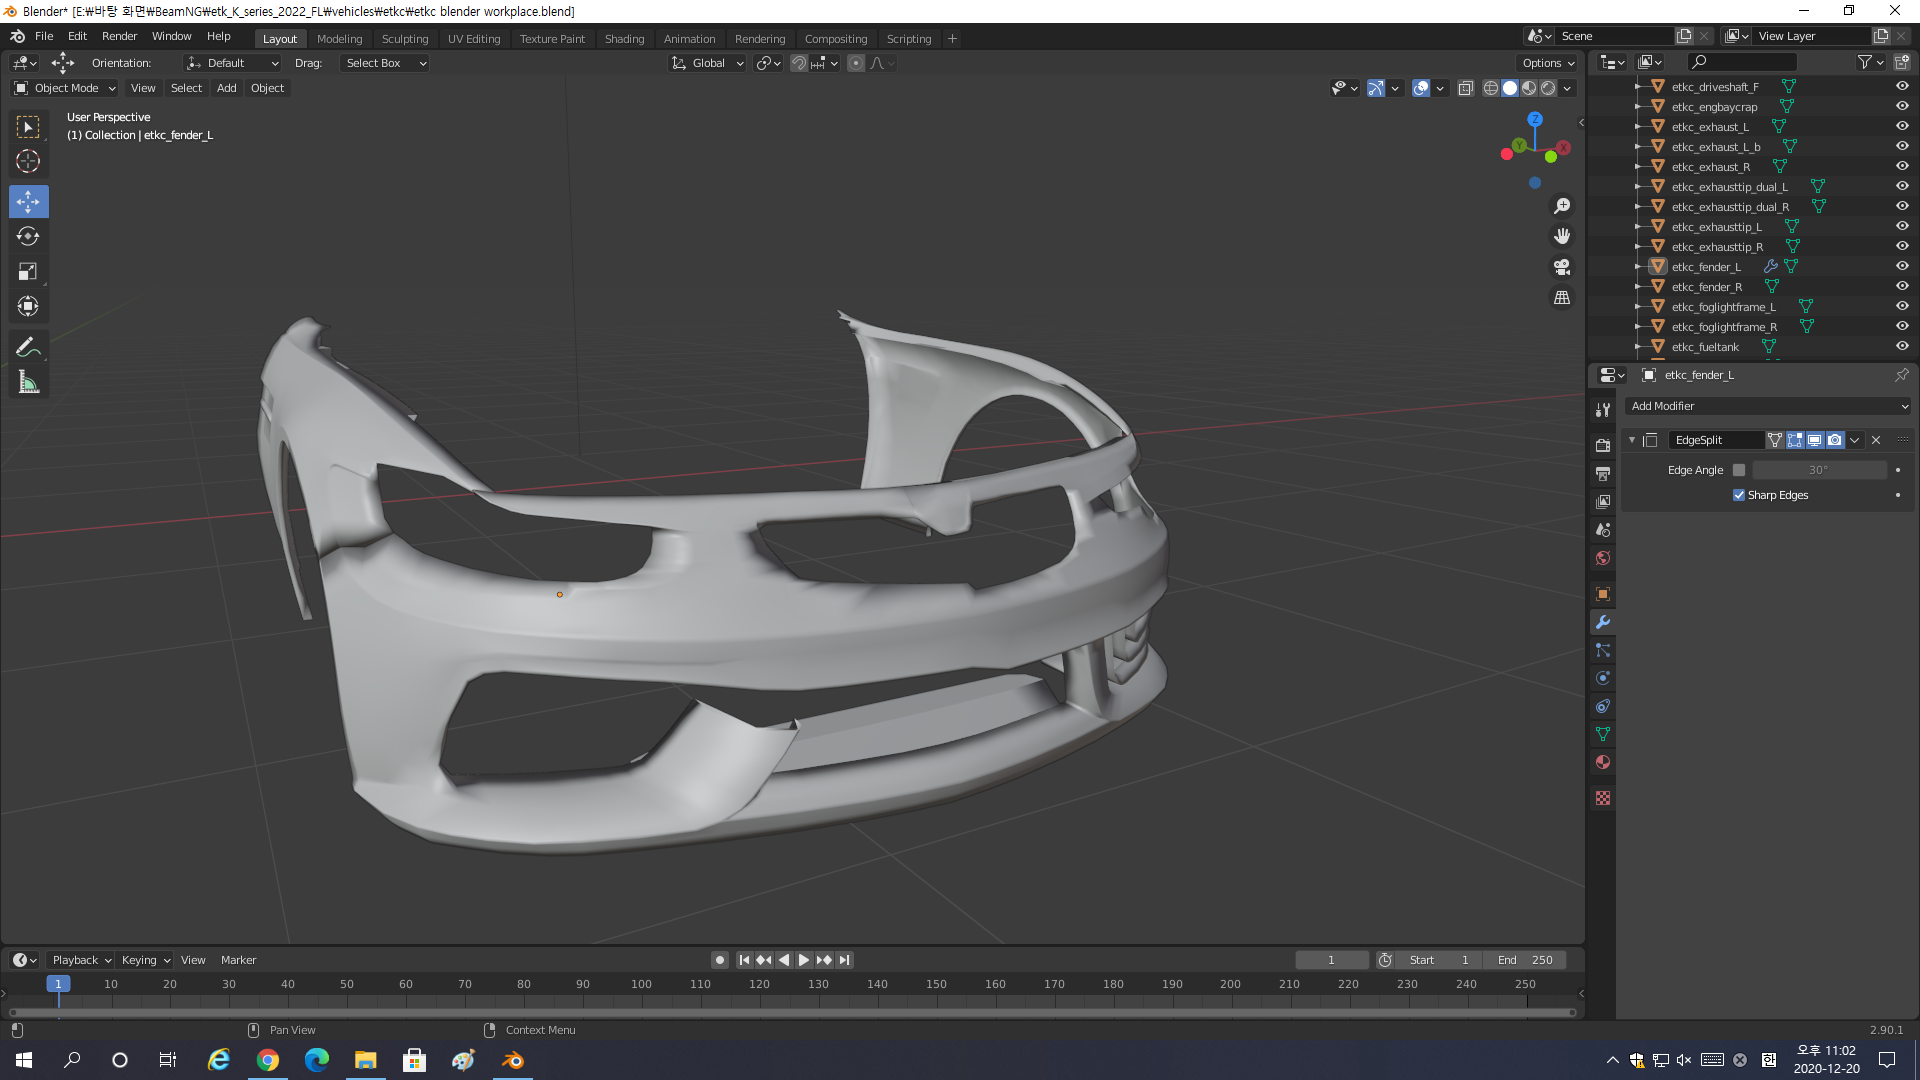Screen dimensions: 1920x1080
Task: Open the Material properties tab
Action: pyautogui.click(x=1603, y=762)
